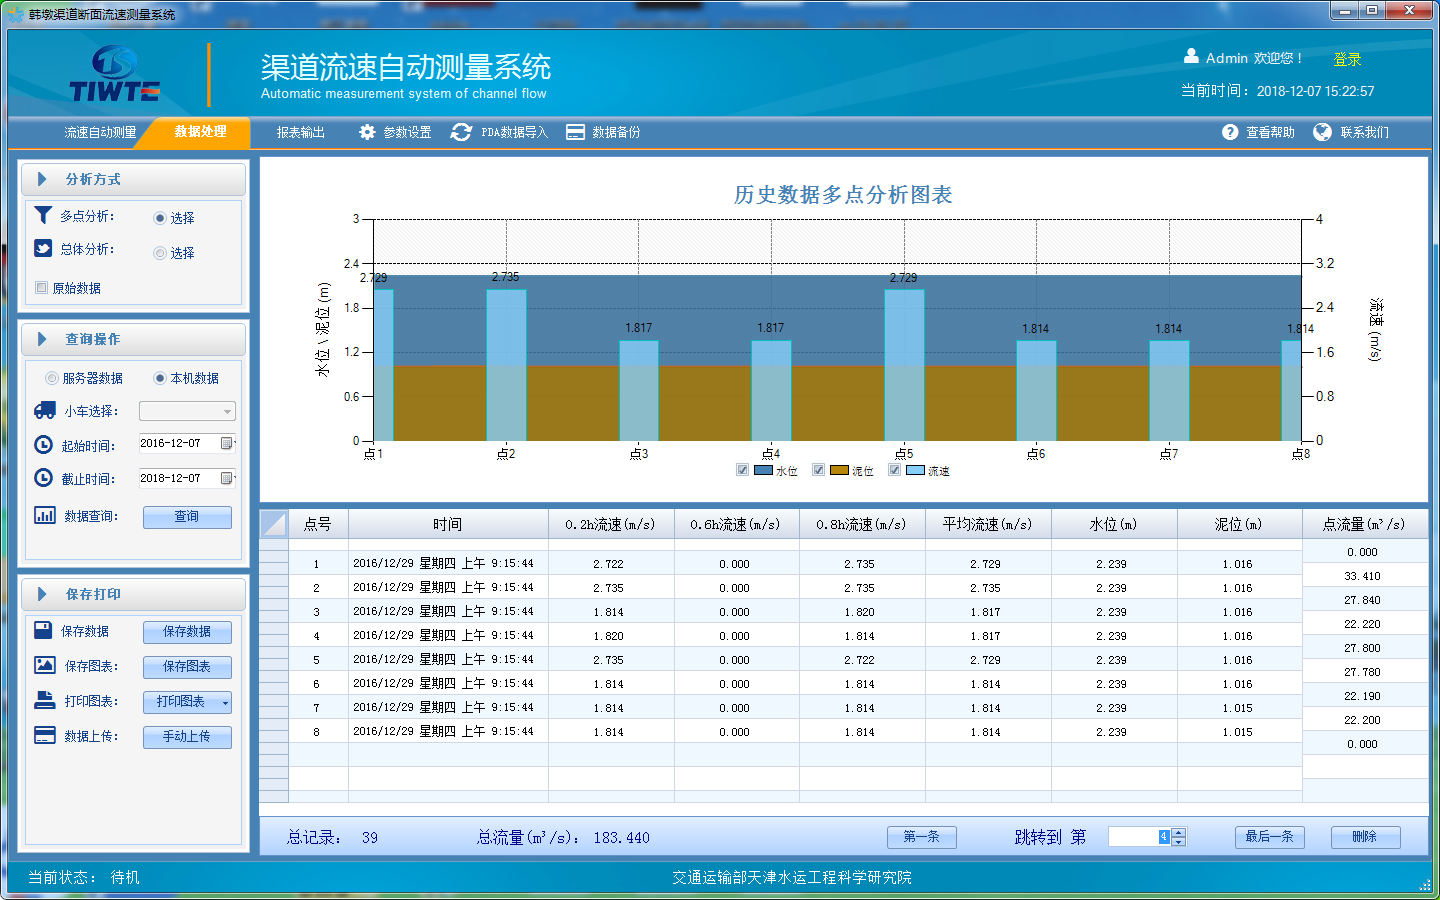This screenshot has width=1440, height=900.
Task: Click the 联系我们 globe icon
Action: [x=1322, y=132]
